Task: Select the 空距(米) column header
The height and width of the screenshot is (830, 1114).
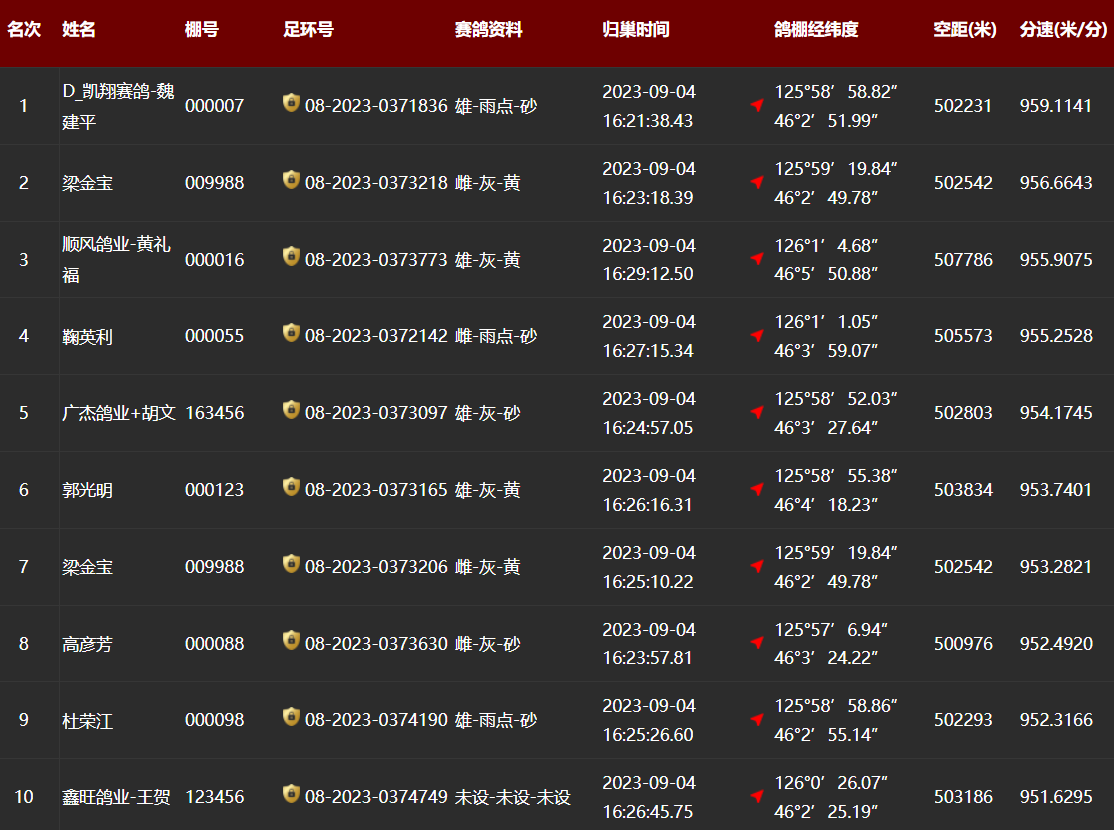Action: 965,30
